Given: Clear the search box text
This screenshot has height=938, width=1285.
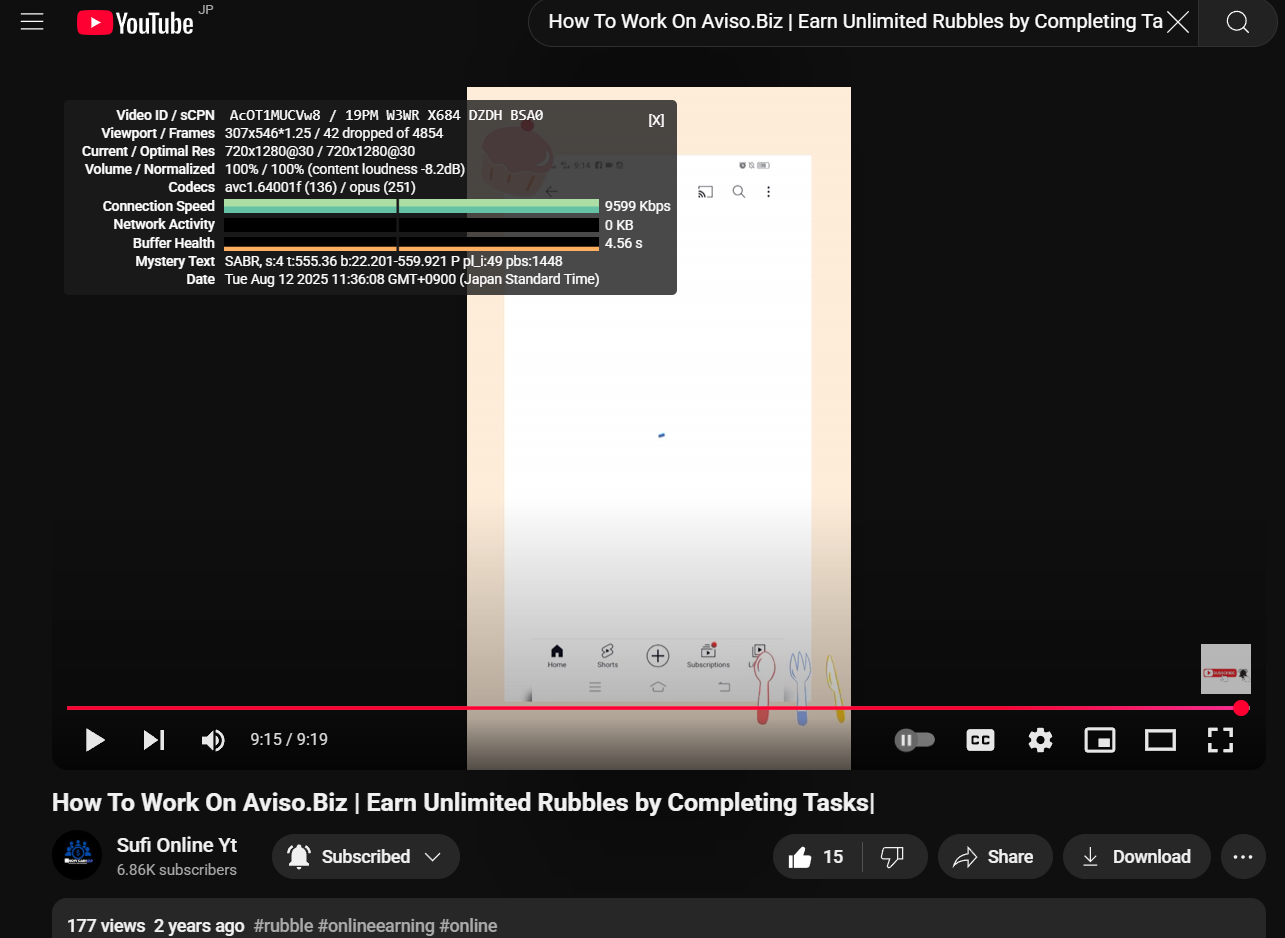Looking at the screenshot, I should [x=1178, y=22].
